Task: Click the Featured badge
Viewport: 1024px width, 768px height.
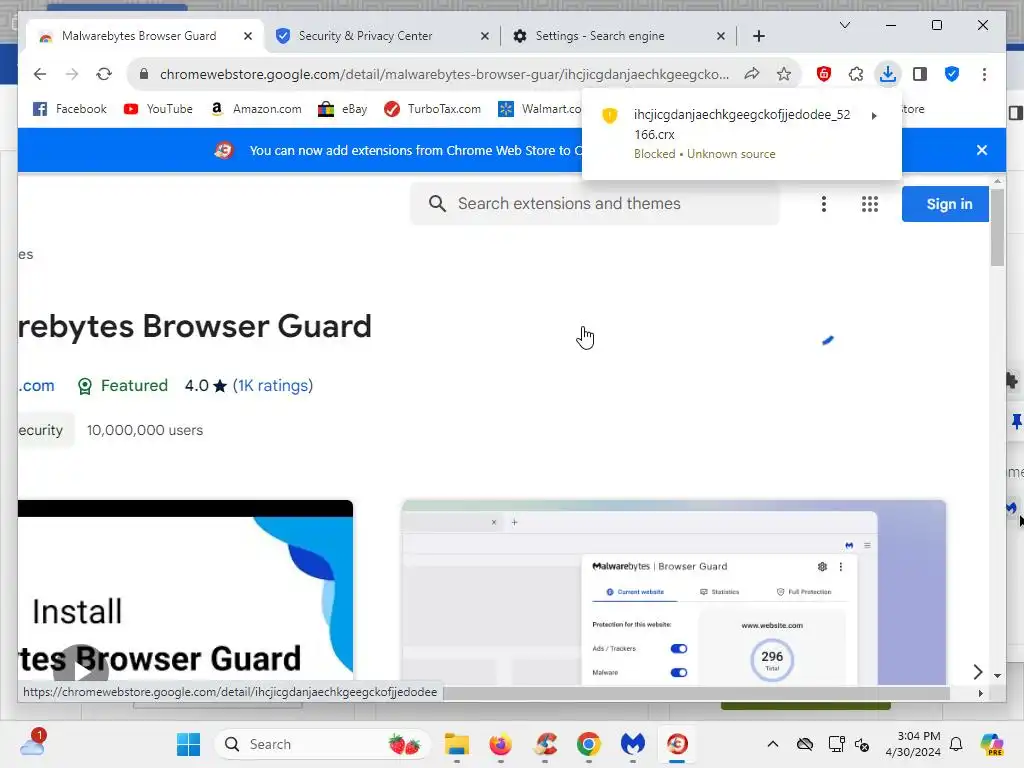Action: (x=122, y=386)
